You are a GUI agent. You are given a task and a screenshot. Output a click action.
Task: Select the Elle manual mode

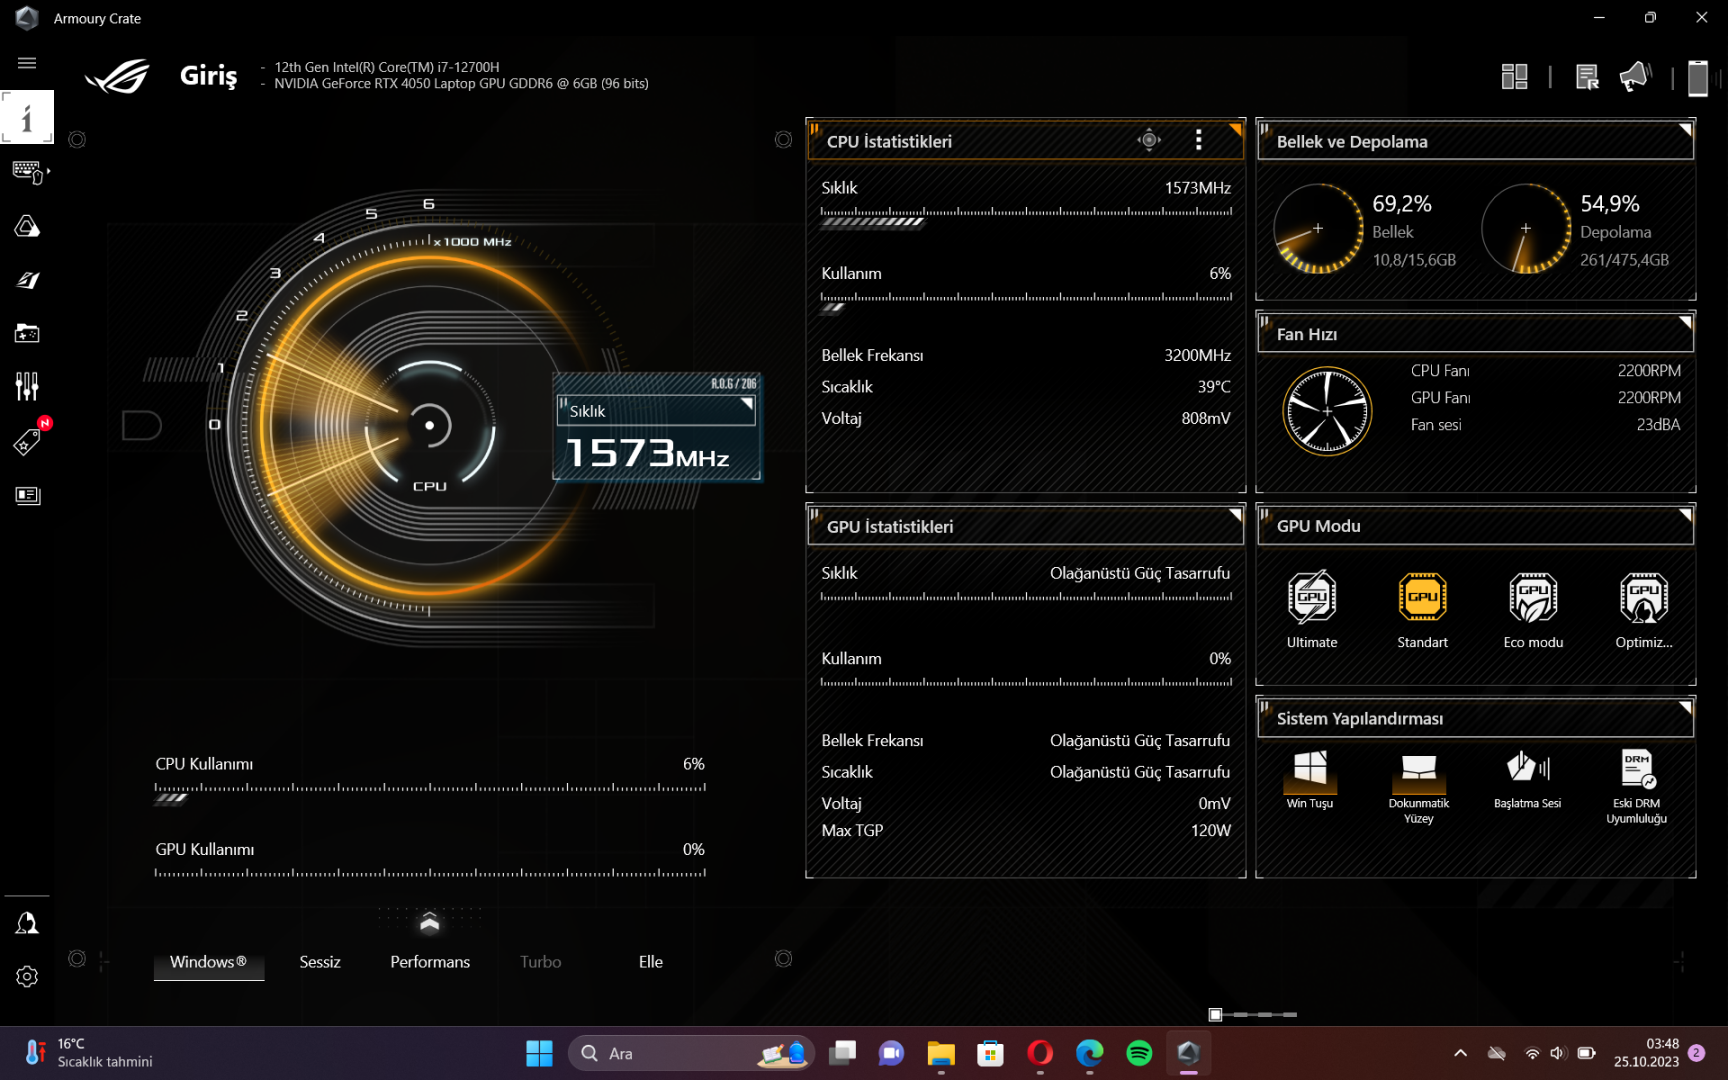click(650, 962)
